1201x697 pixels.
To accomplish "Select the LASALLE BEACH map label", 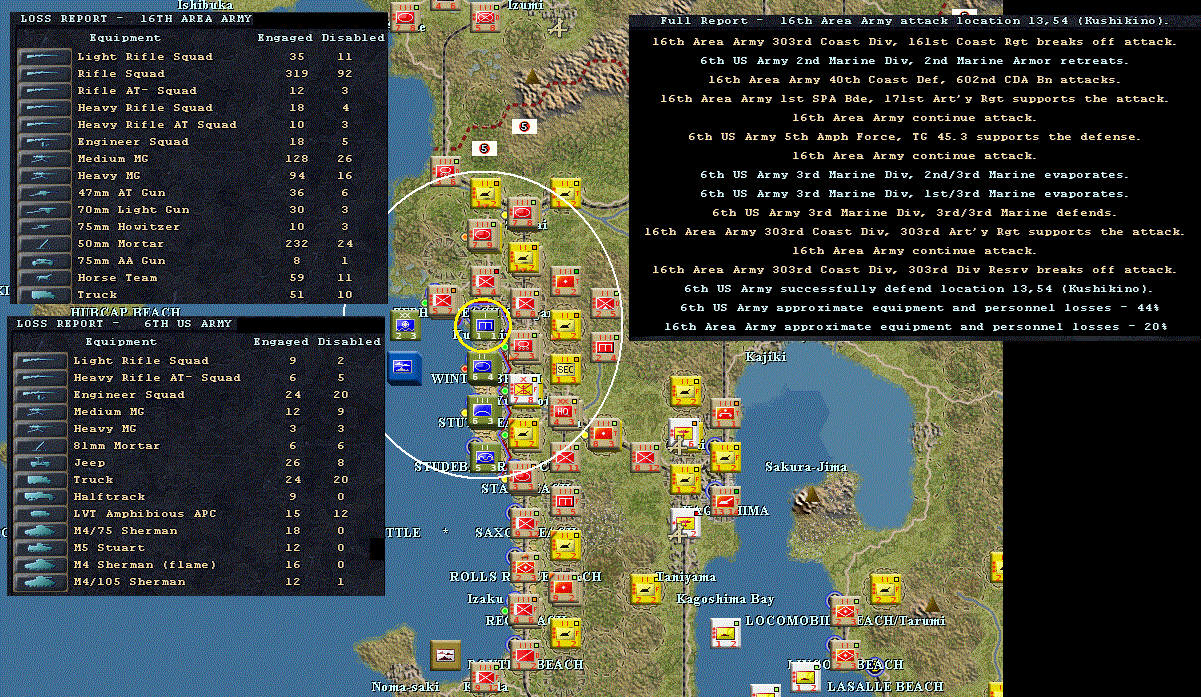I will (885, 686).
